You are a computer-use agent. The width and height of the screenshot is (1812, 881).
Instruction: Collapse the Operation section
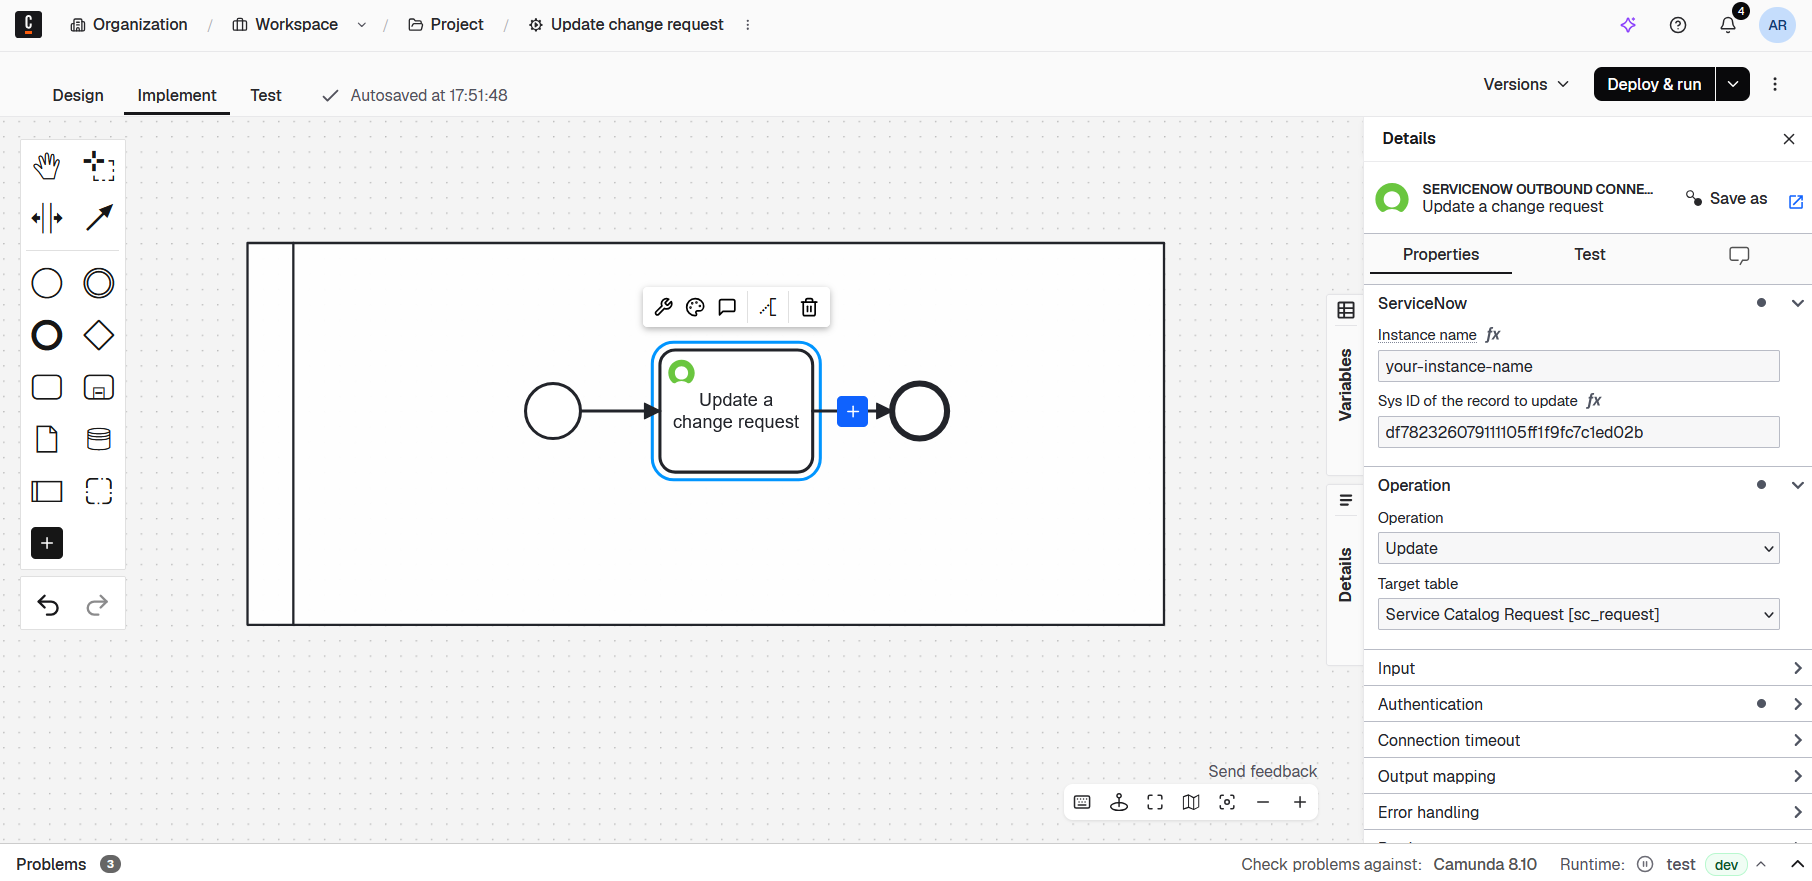tap(1797, 485)
